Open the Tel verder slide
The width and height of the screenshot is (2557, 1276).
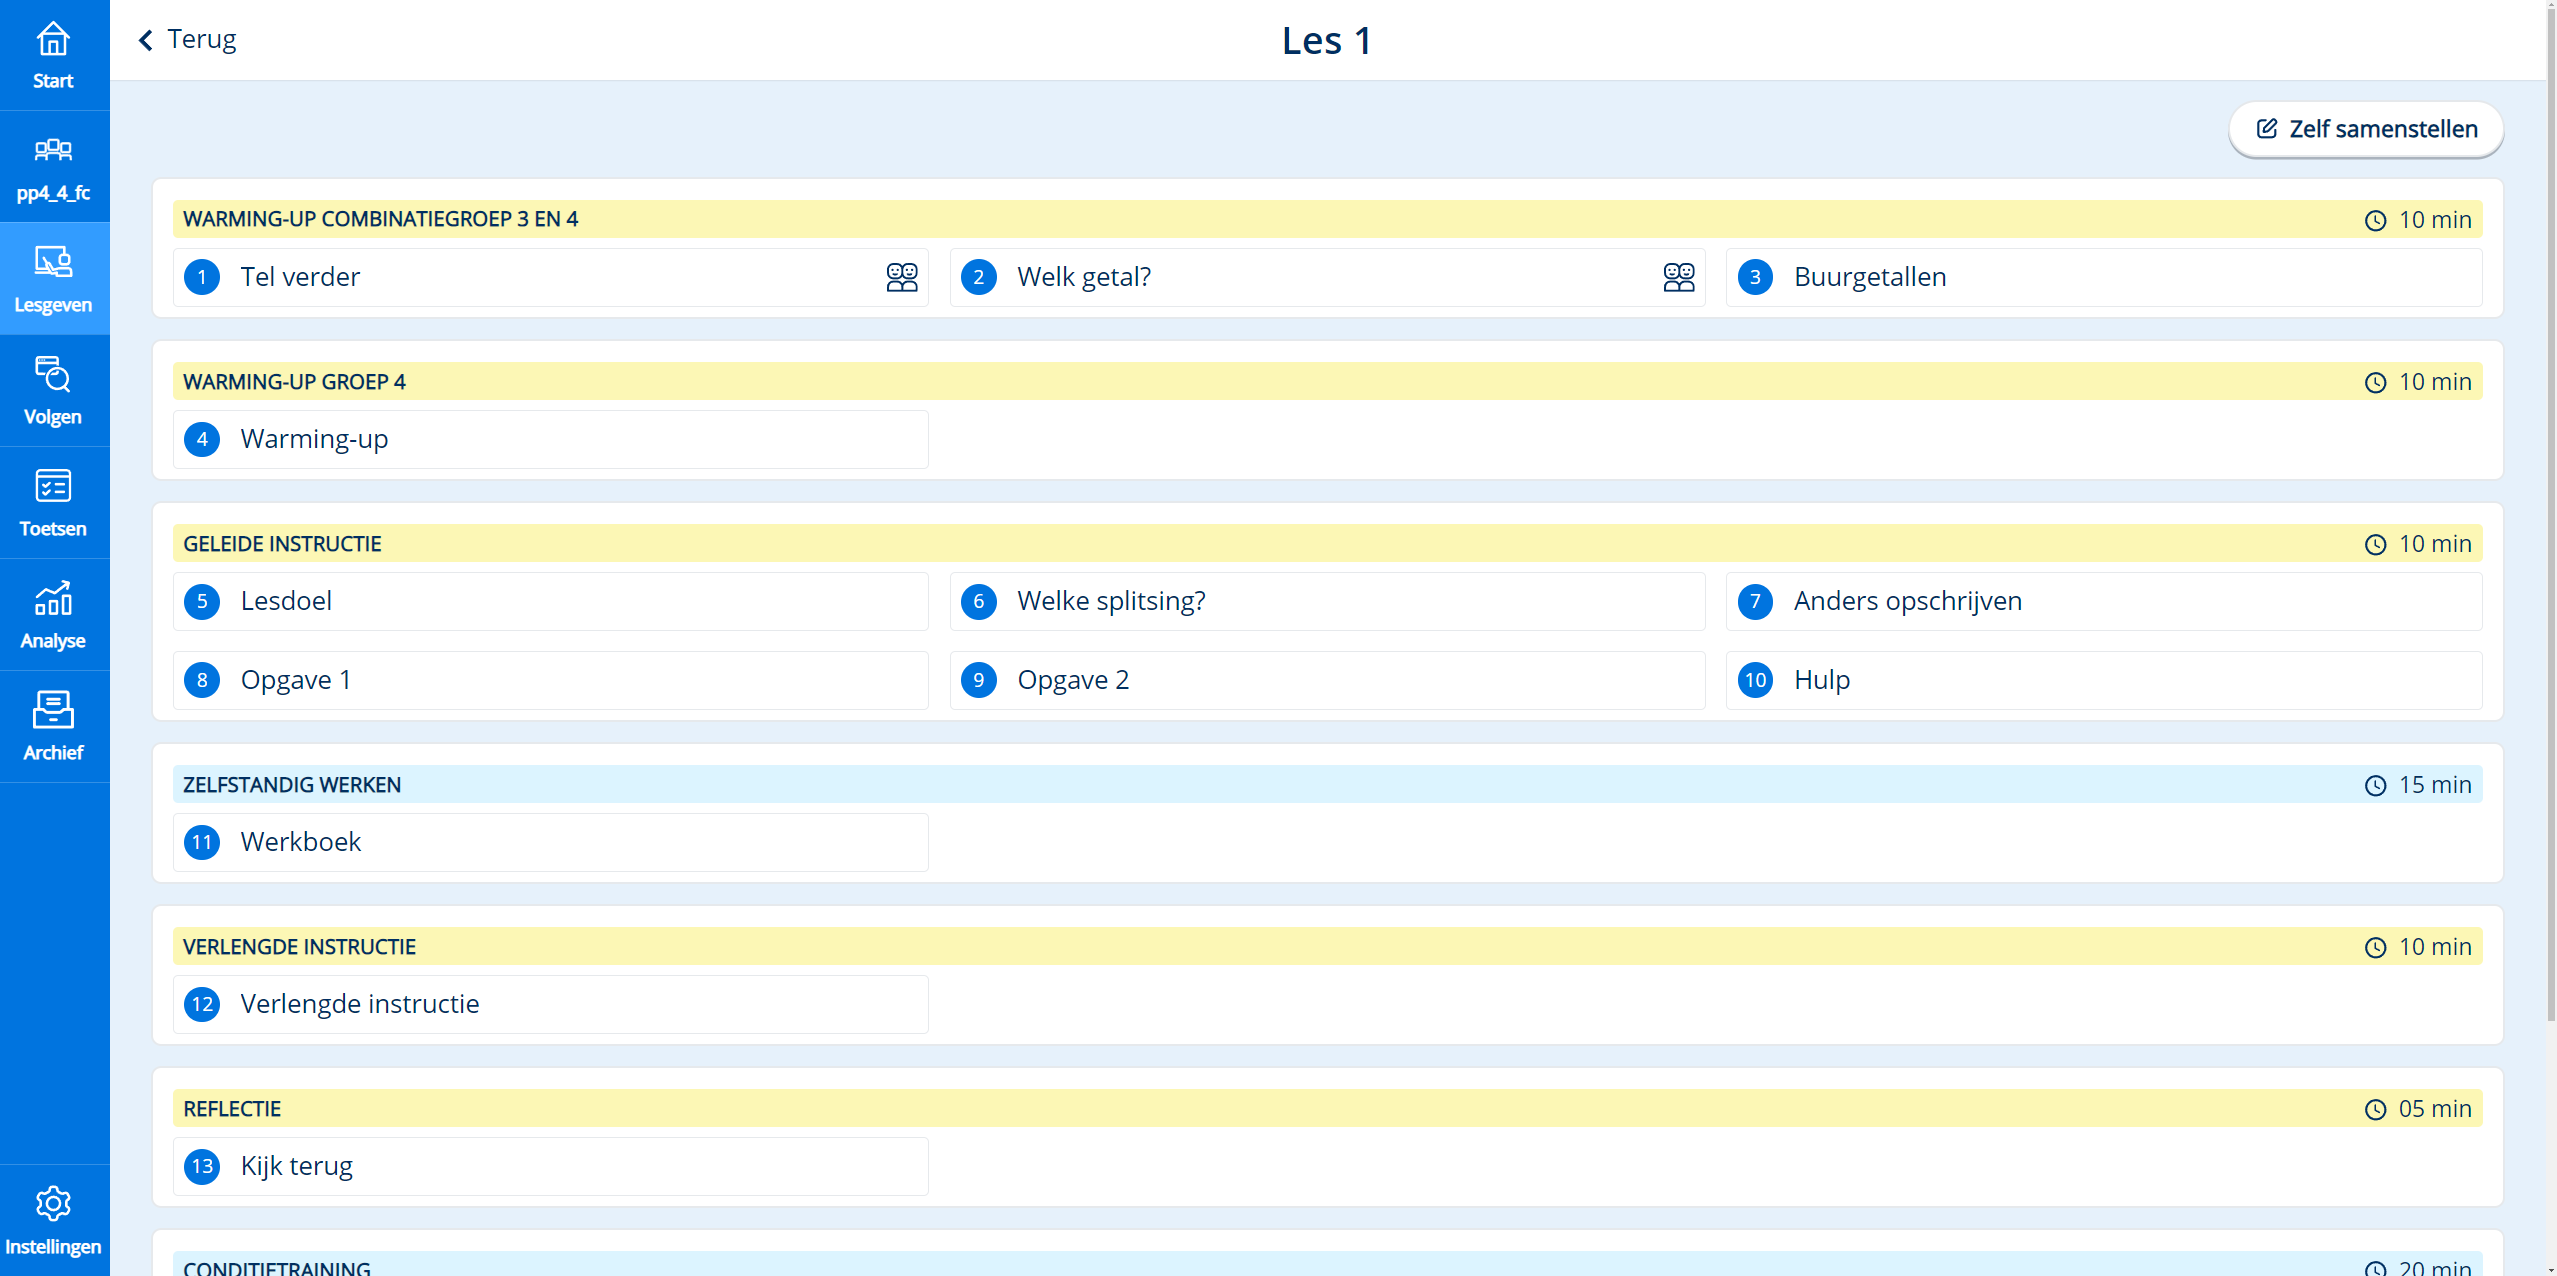tap(551, 277)
